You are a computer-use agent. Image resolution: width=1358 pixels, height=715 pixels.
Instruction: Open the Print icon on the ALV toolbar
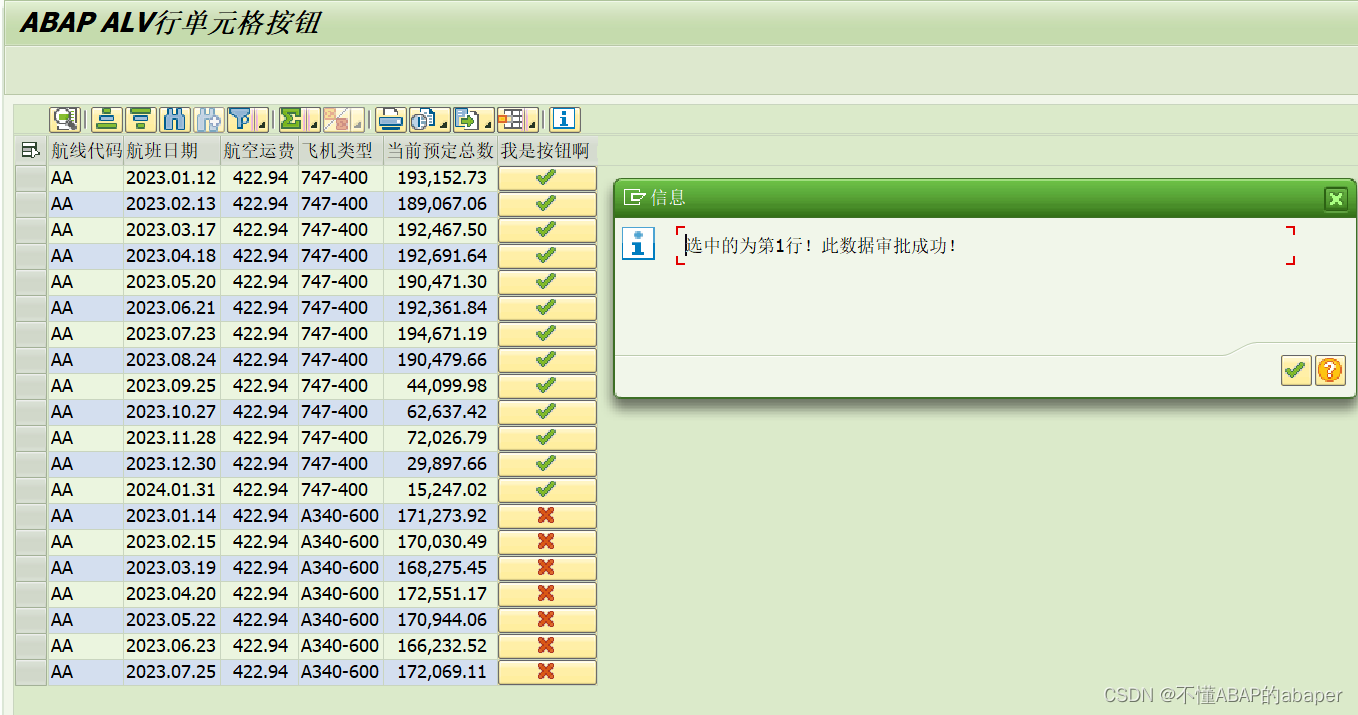click(x=389, y=119)
